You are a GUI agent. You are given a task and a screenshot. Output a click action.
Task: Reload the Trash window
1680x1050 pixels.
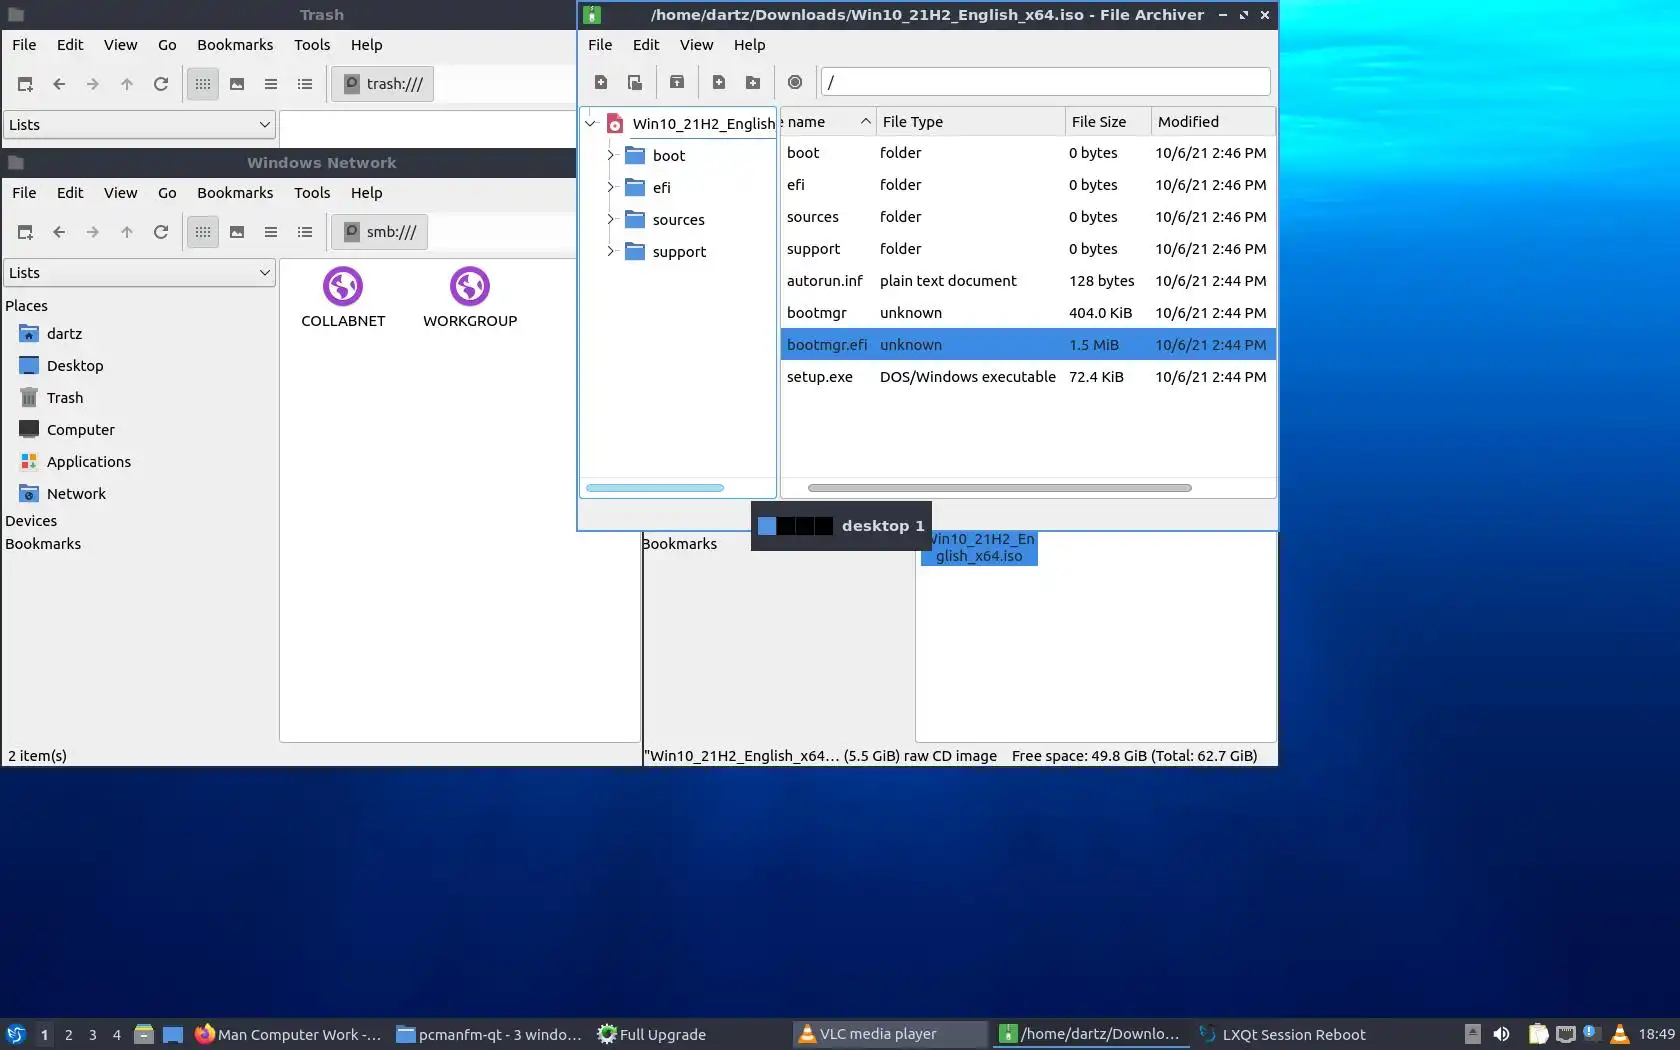[161, 85]
